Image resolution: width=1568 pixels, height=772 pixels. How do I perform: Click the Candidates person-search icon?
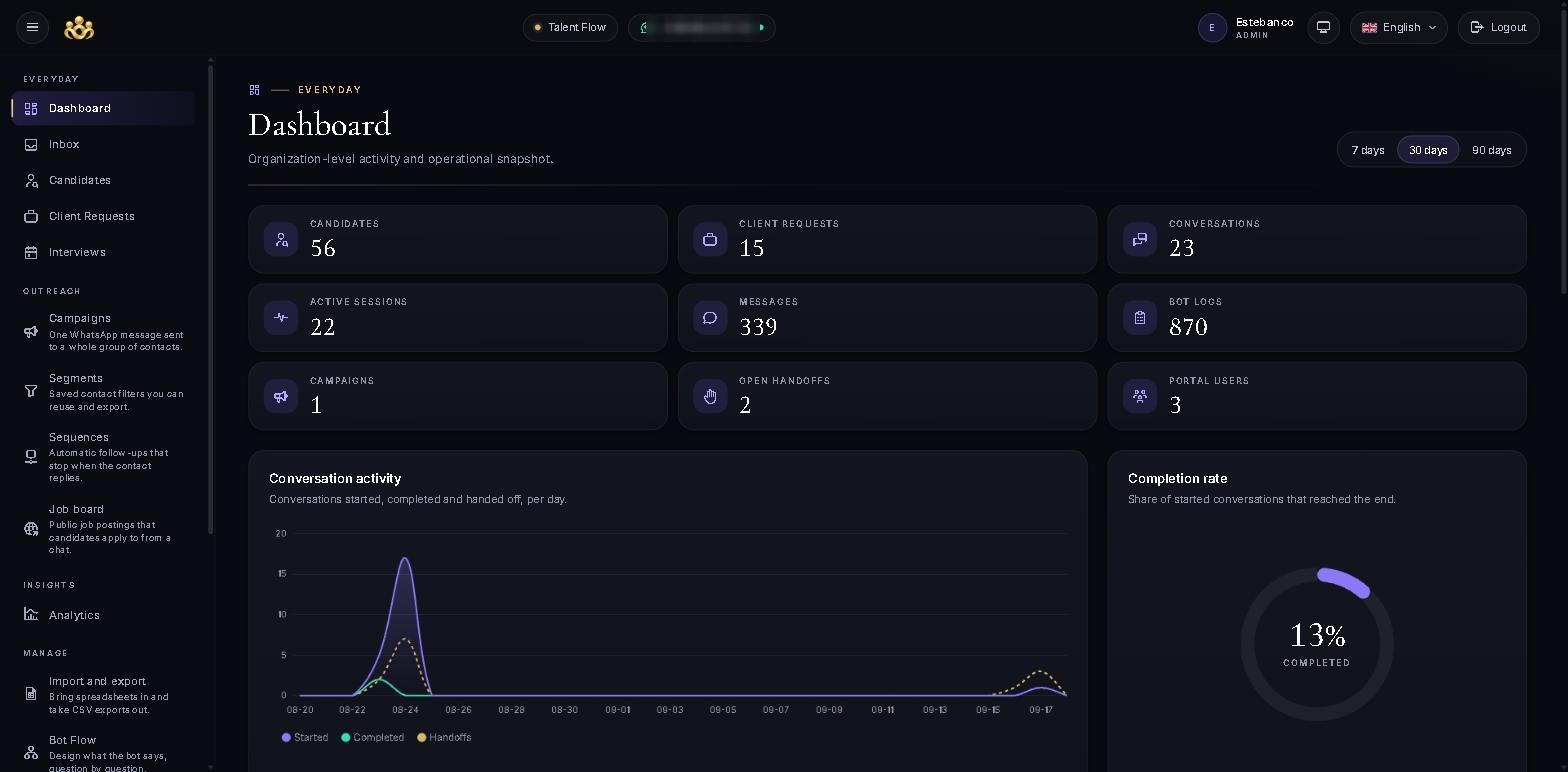click(x=31, y=180)
